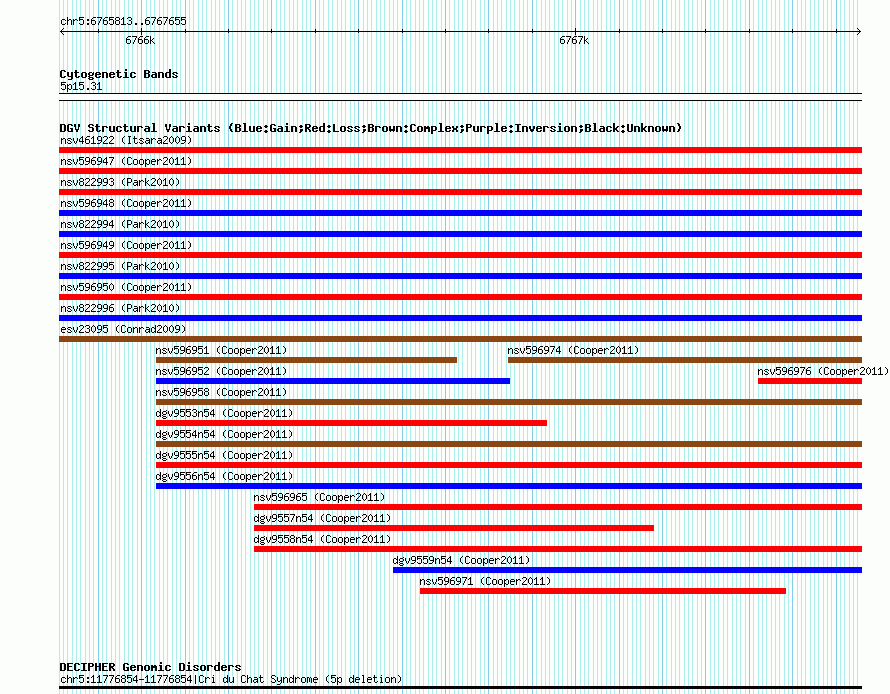The width and height of the screenshot is (890, 694).
Task: Open dgv9559n54 (Cooper2011) label
Action: [461, 560]
